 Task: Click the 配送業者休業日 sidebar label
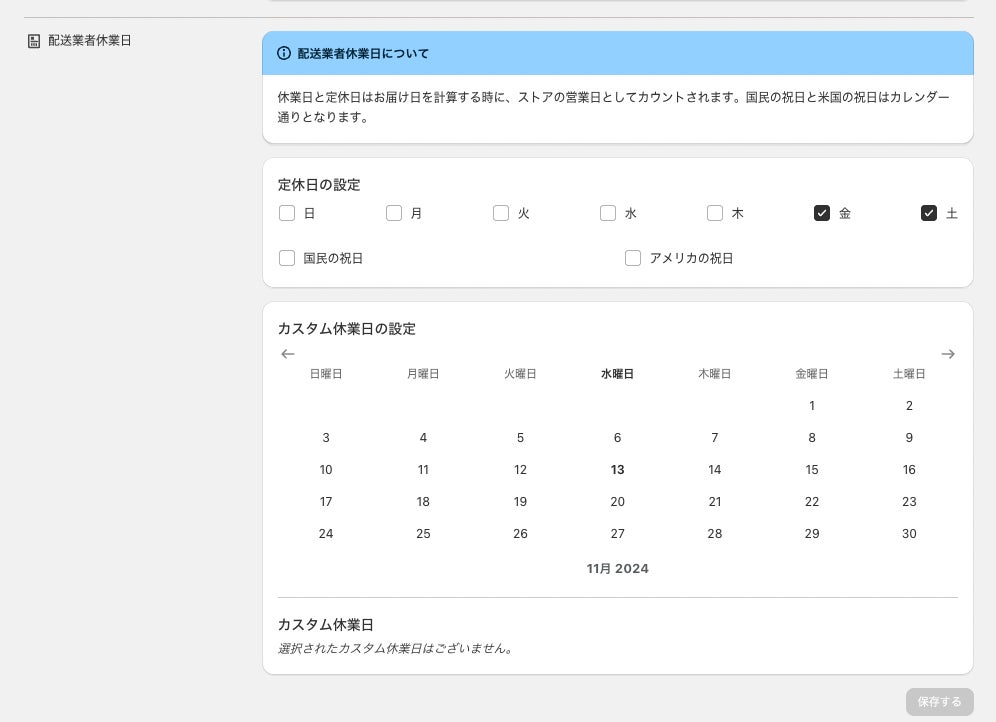pos(90,41)
